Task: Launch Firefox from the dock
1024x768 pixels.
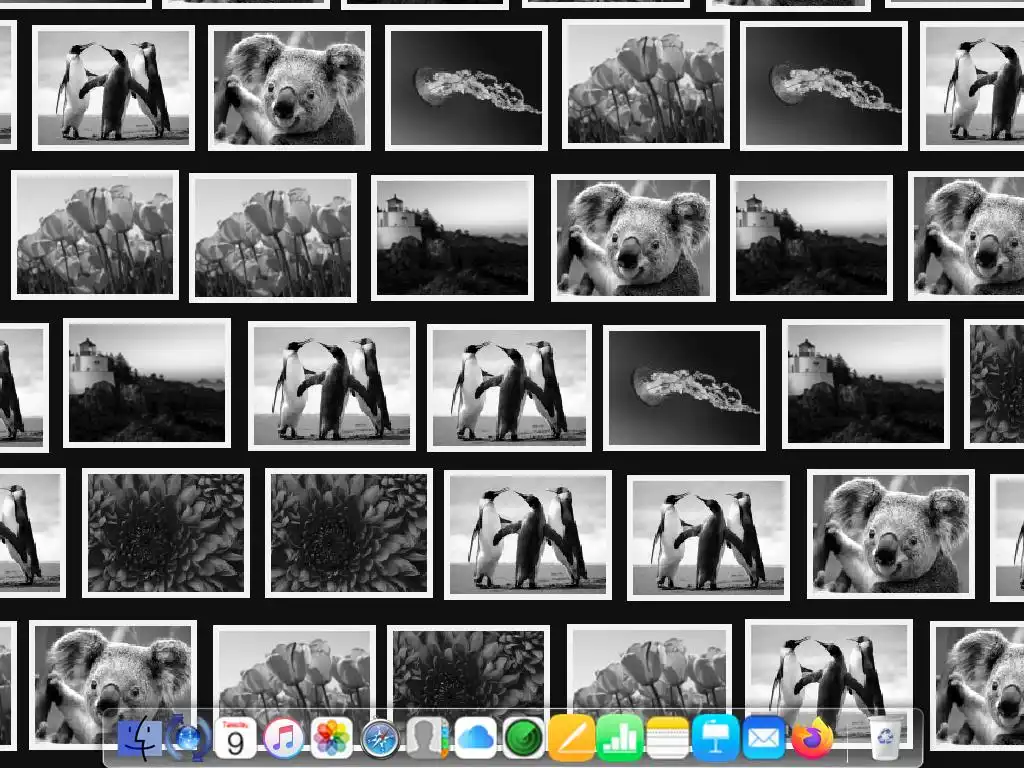Action: tap(812, 739)
